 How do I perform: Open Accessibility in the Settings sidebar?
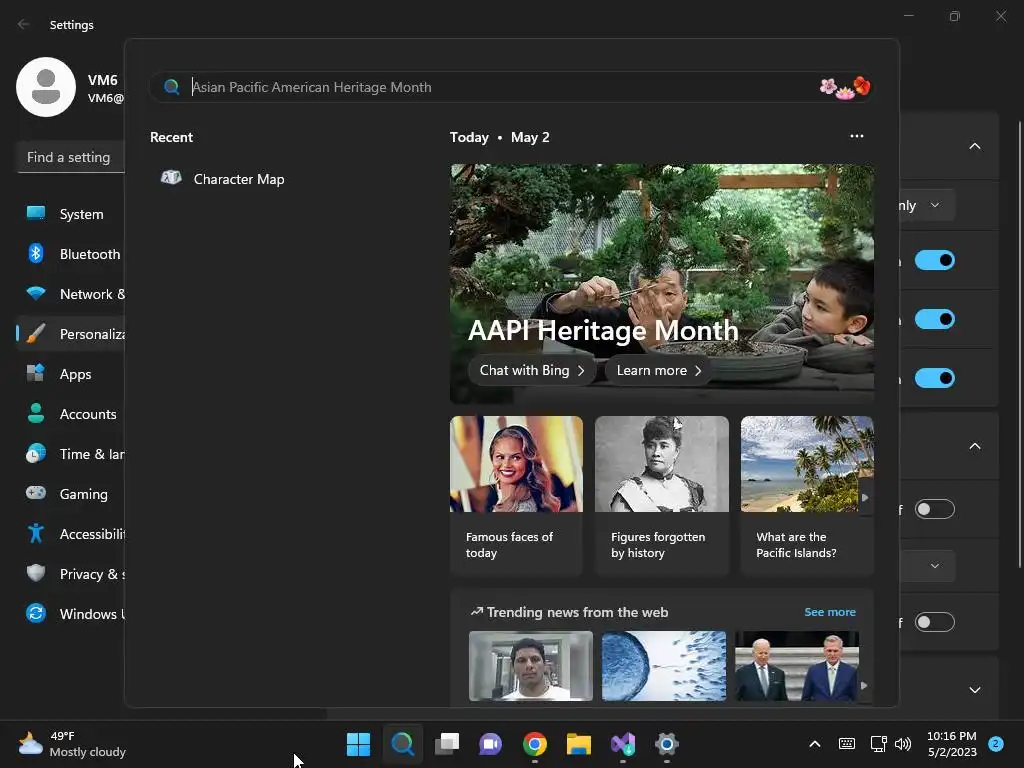click(71, 534)
